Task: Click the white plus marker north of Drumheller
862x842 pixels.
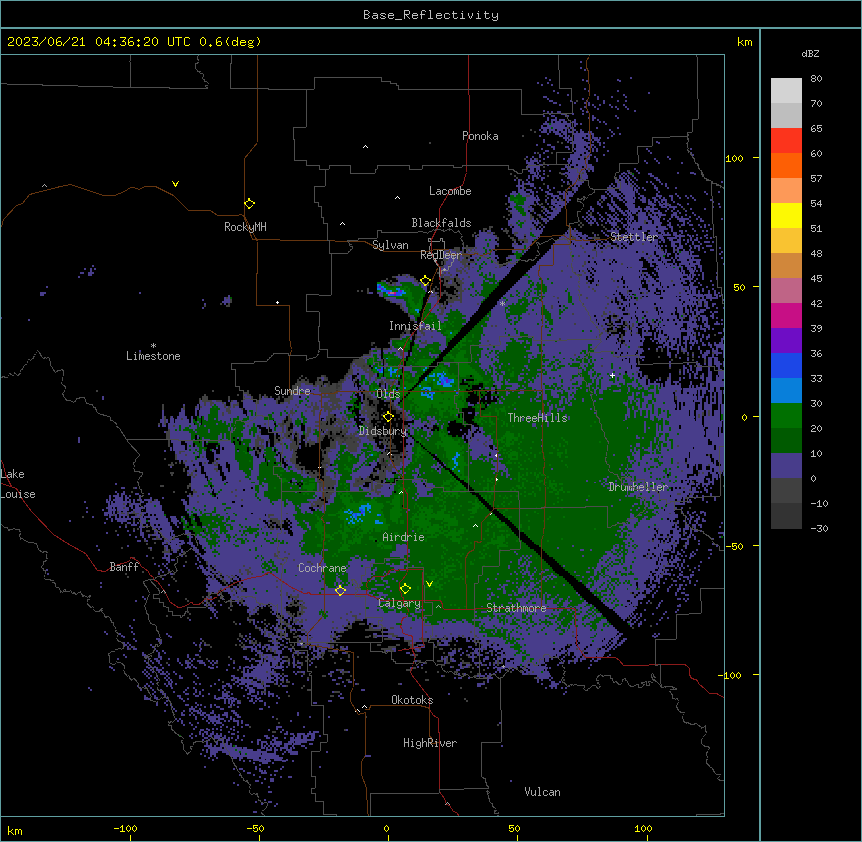Action: point(612,375)
